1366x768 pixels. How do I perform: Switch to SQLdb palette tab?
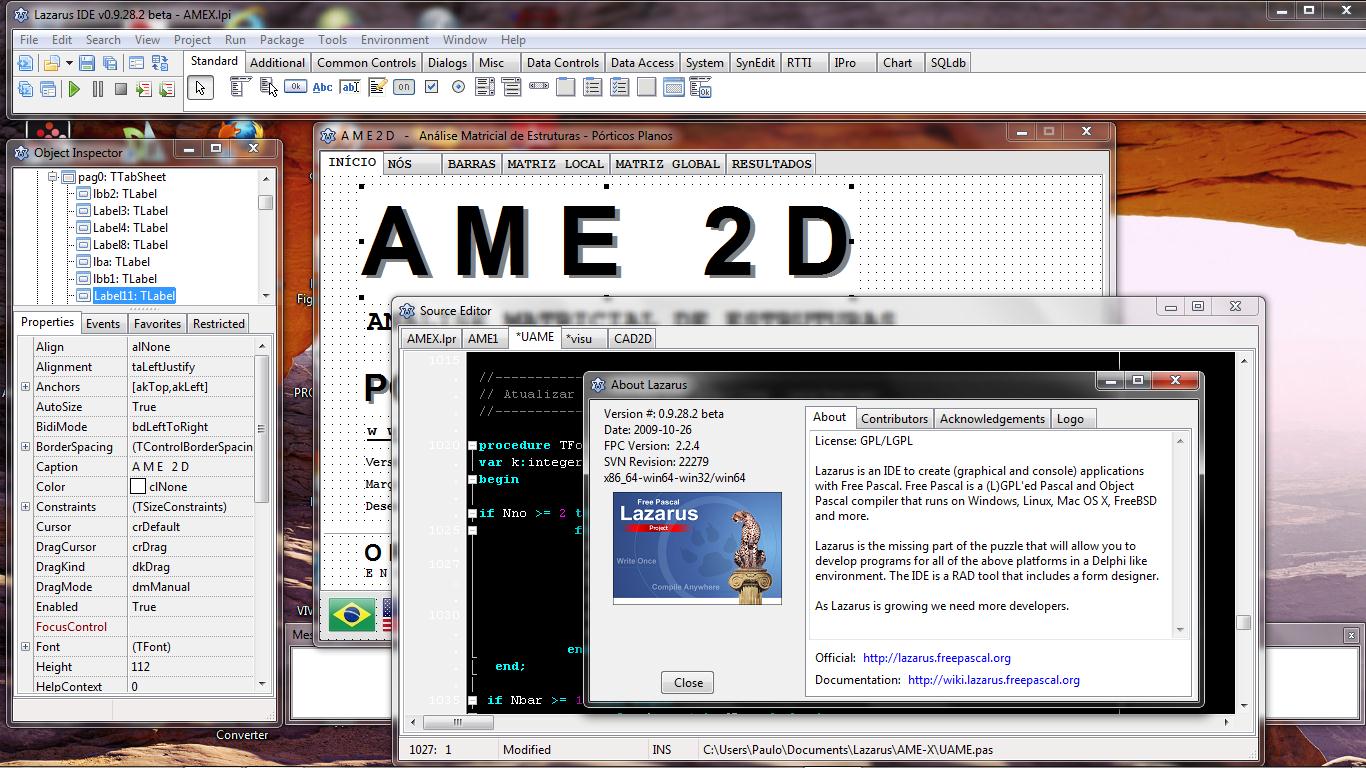point(947,62)
